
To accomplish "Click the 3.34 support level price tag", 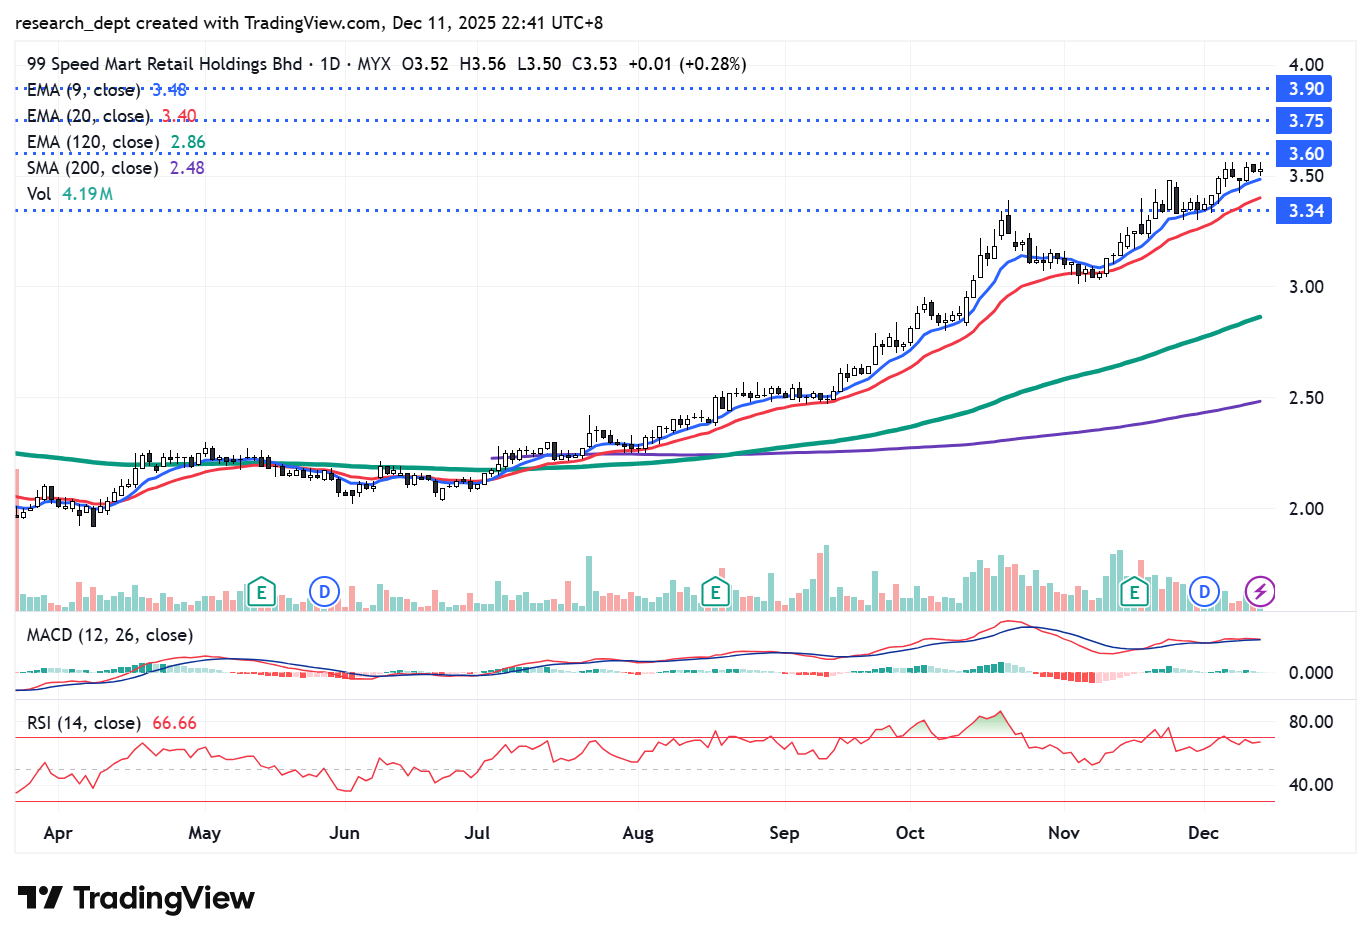I will coord(1305,211).
